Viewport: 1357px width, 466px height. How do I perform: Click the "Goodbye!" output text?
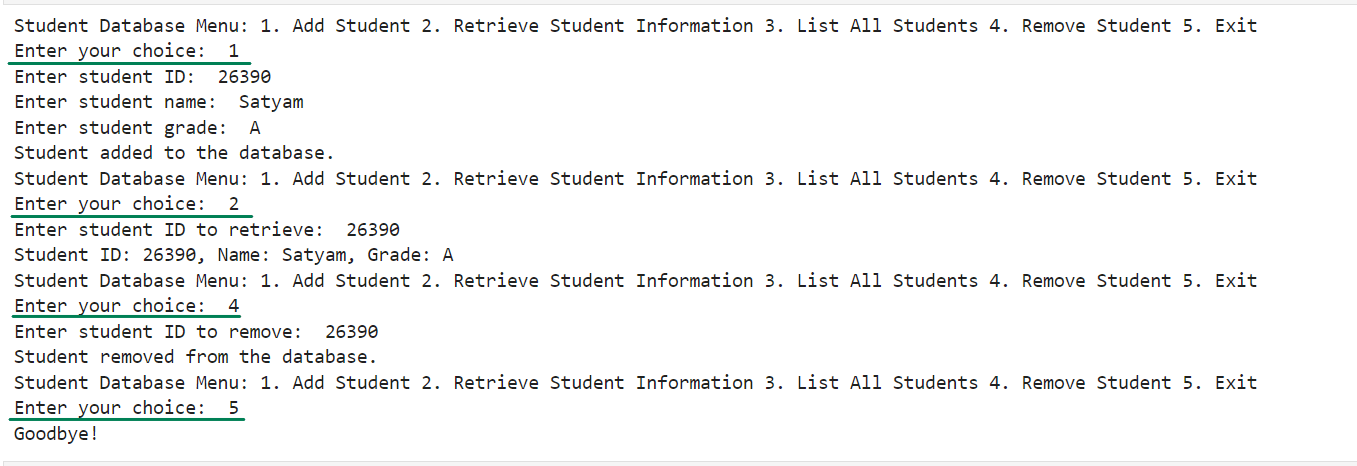click(57, 434)
